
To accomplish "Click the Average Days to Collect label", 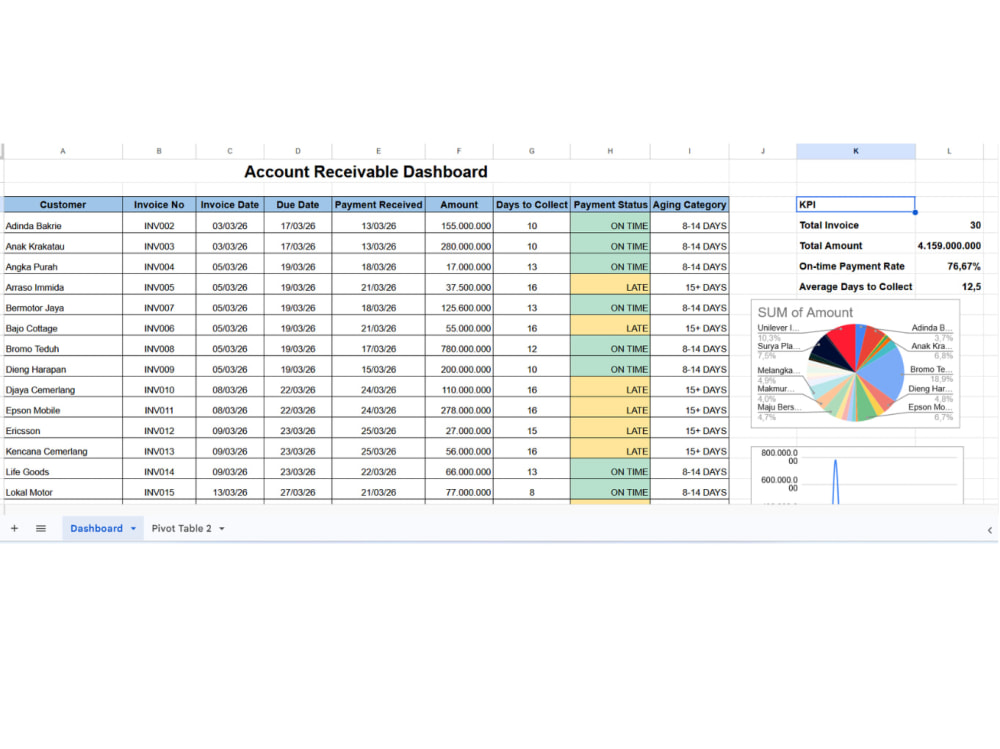I will coord(855,286).
